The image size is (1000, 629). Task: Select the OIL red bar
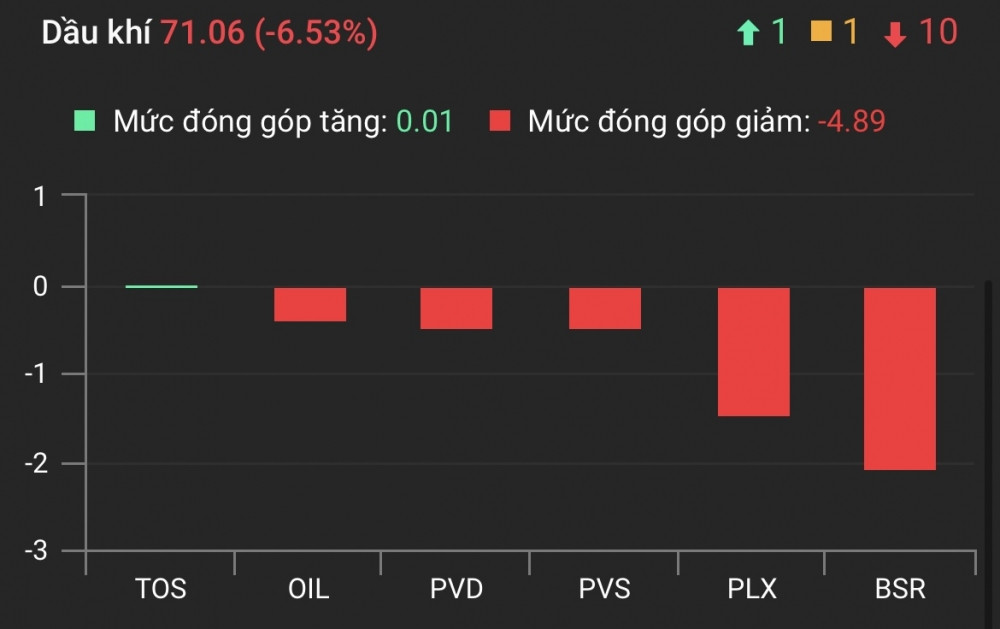click(310, 304)
